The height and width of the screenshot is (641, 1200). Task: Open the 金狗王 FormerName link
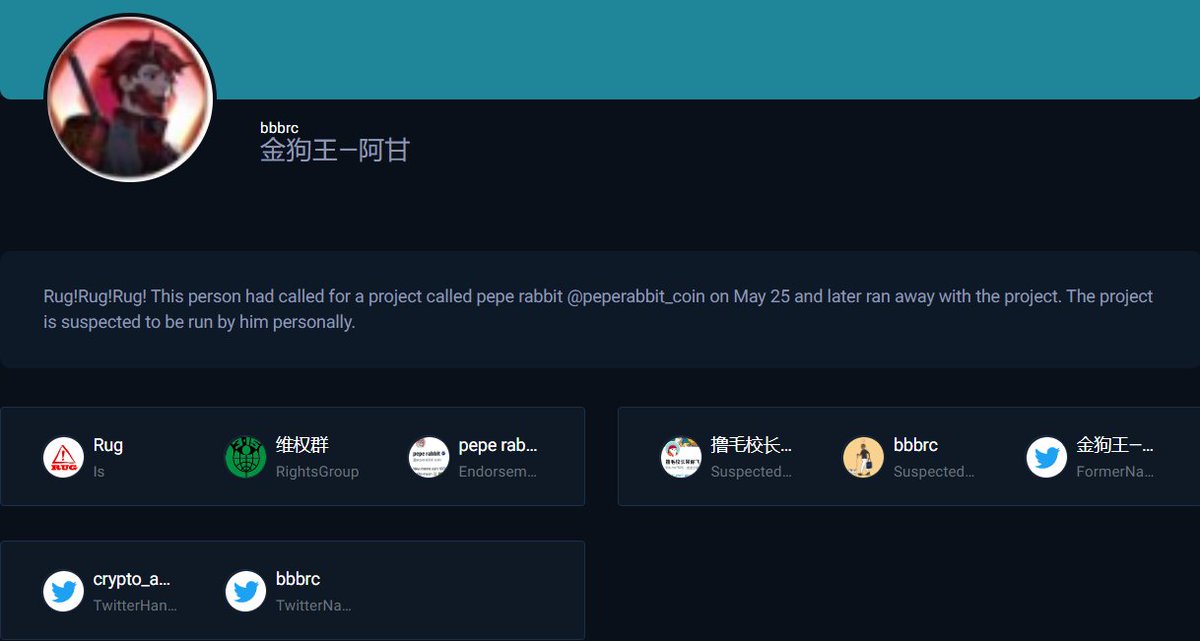point(1115,445)
